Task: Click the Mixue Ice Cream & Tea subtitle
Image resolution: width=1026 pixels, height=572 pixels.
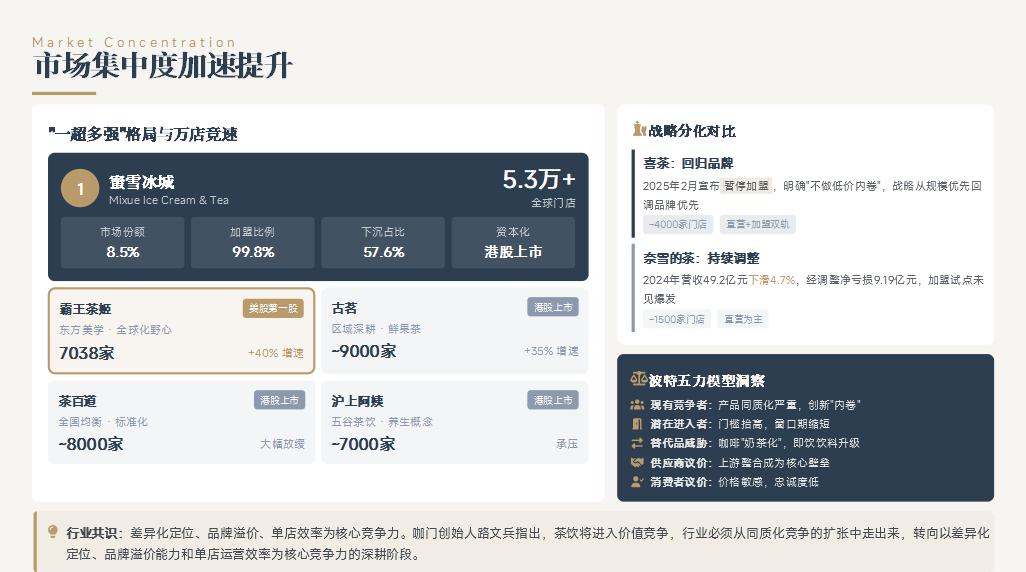Action: tap(169, 200)
